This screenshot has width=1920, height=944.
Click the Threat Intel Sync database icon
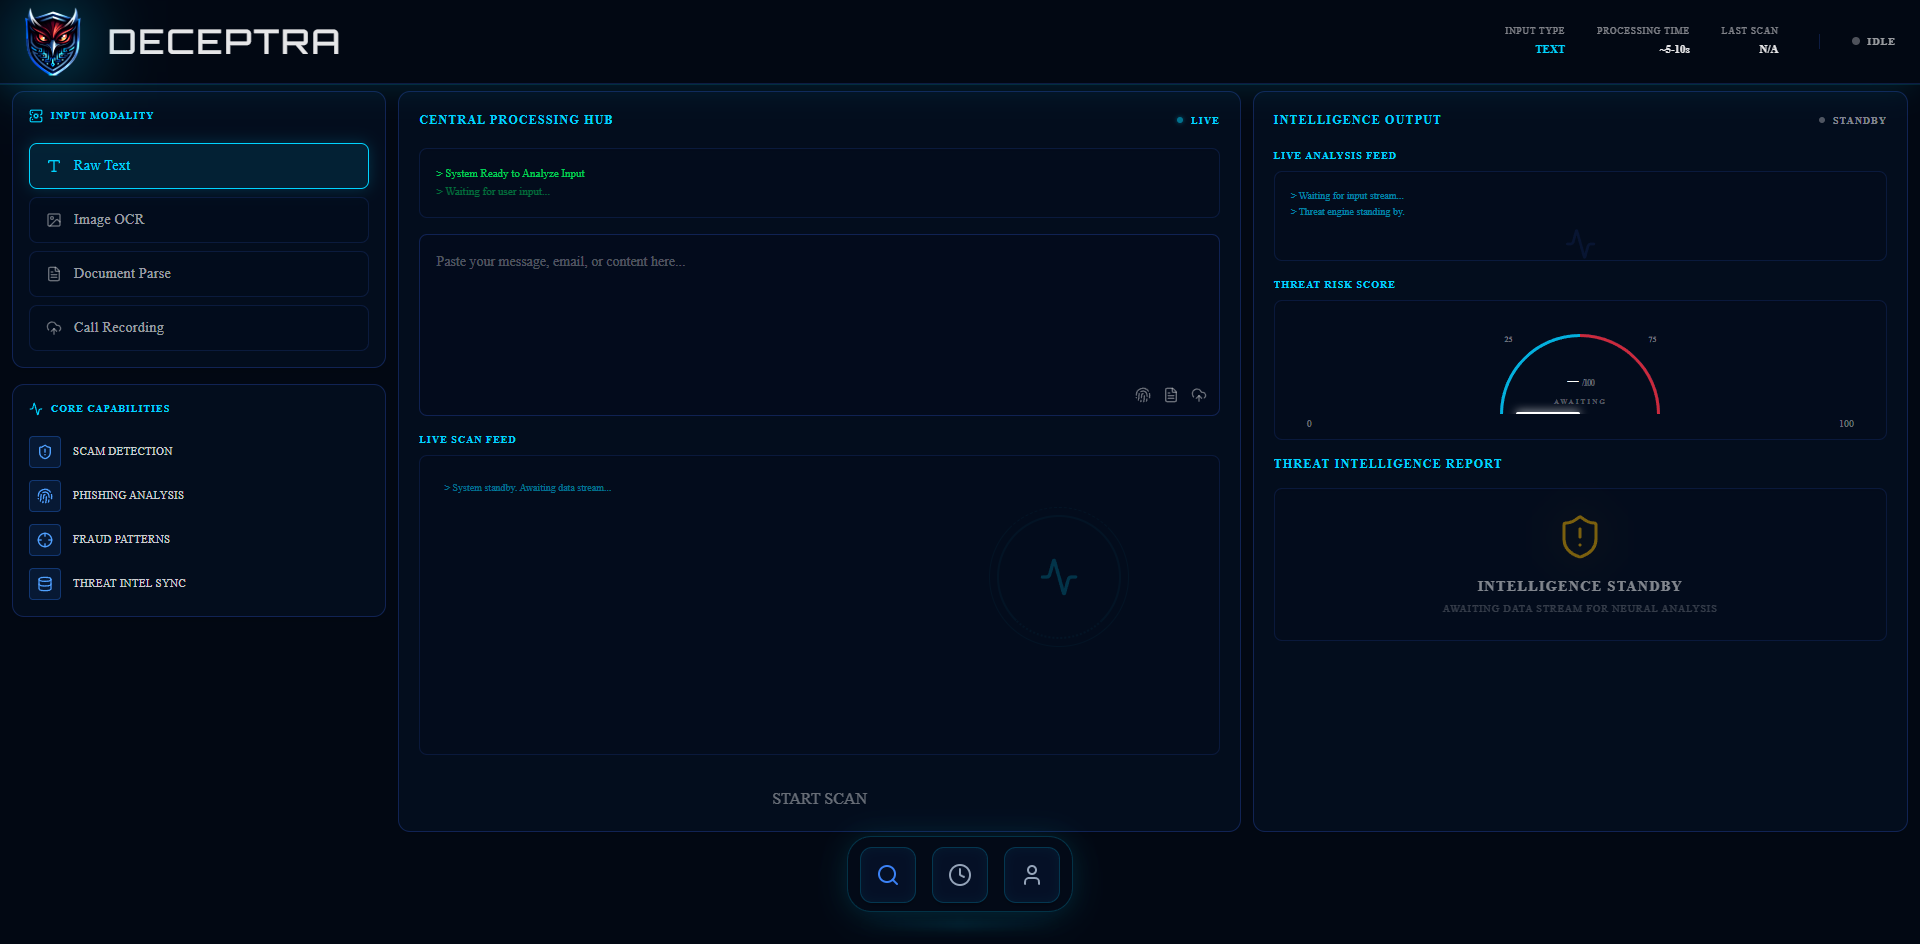point(45,584)
